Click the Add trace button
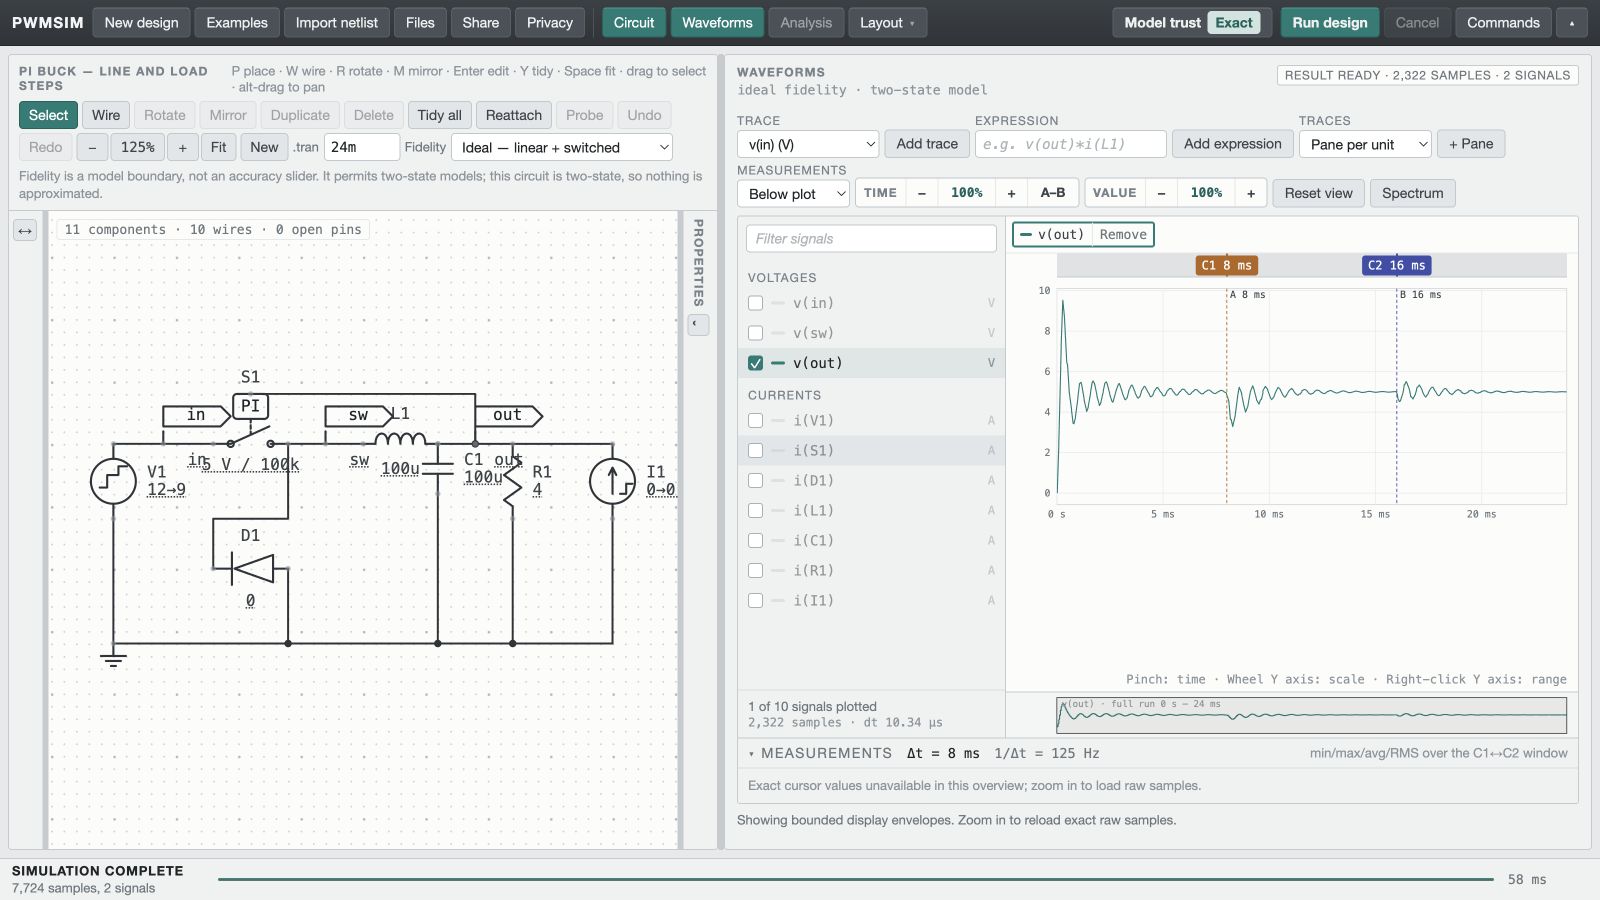 [x=927, y=144]
